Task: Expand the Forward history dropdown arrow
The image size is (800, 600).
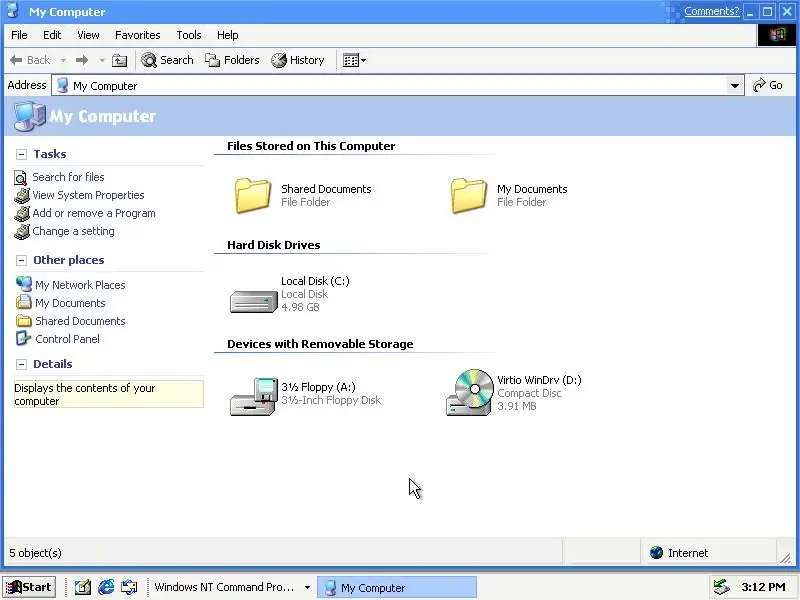Action: [102, 60]
